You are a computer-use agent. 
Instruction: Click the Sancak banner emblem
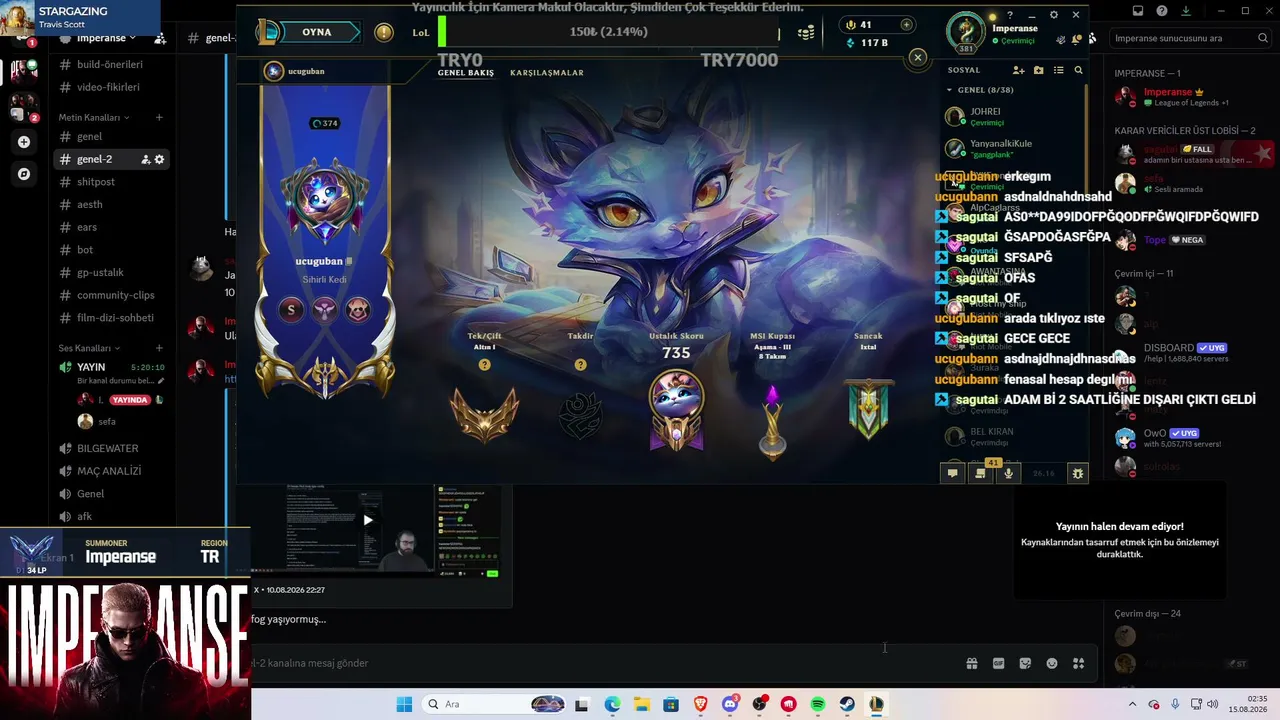click(x=868, y=410)
